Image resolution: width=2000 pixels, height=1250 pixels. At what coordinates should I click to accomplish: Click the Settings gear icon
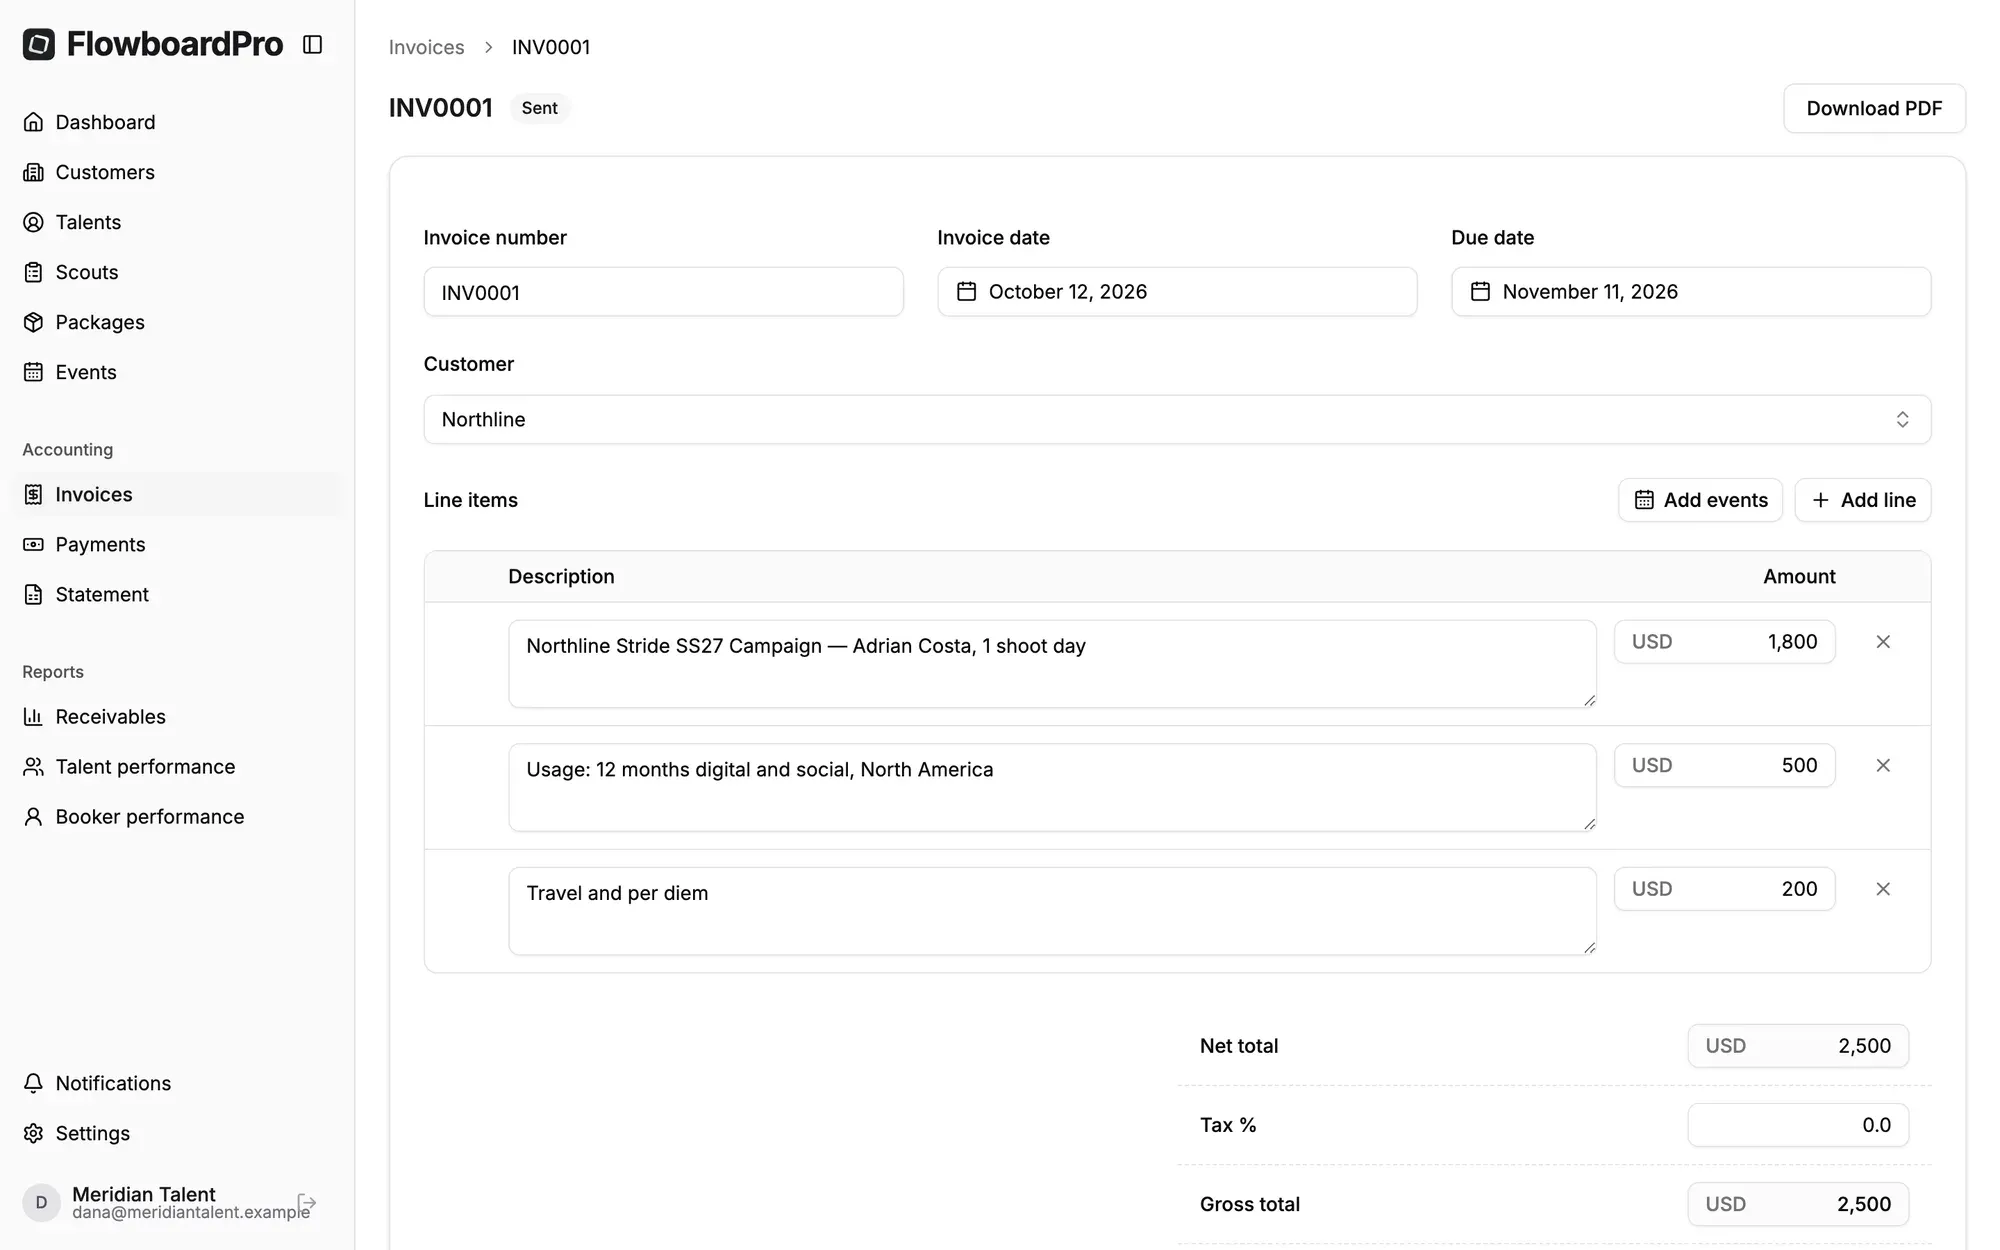point(34,1133)
